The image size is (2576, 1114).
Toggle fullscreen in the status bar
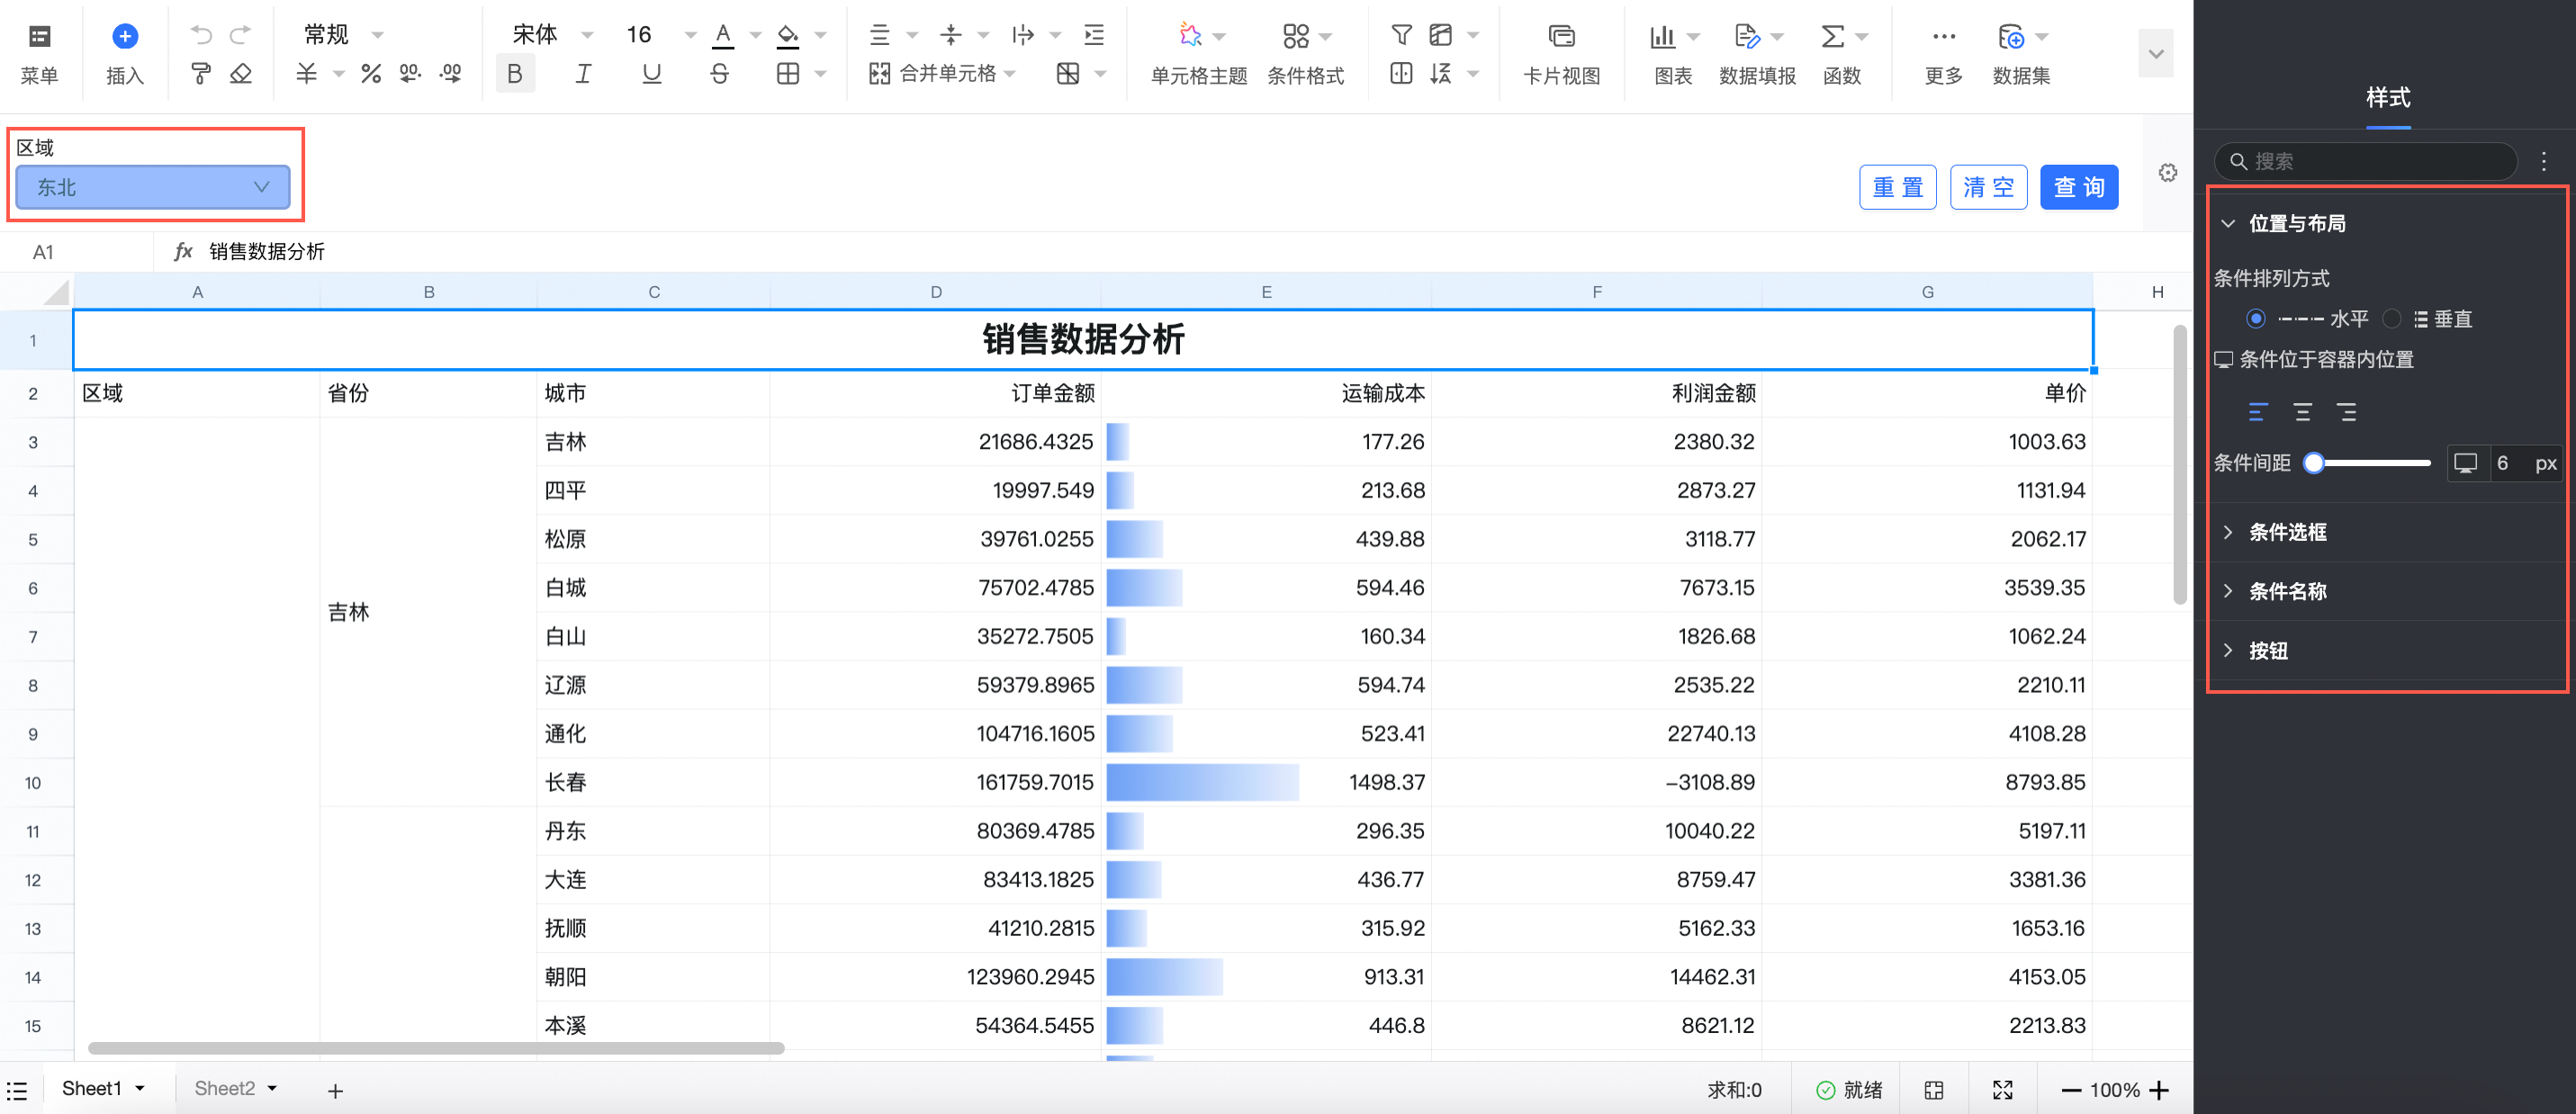click(x=2002, y=1090)
